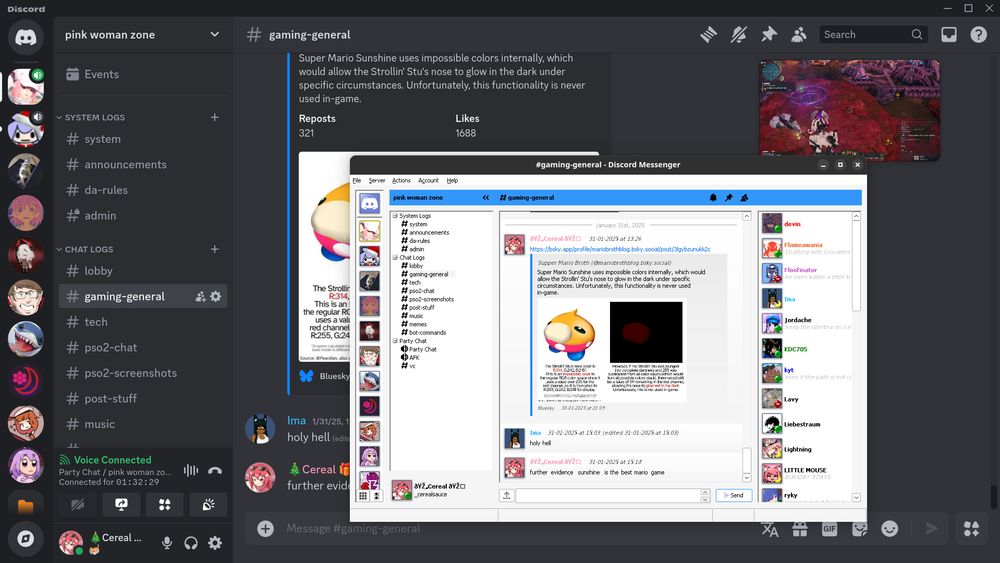Toggle noise suppression waveform icon
Image resolution: width=1000 pixels, height=563 pixels.
point(191,471)
